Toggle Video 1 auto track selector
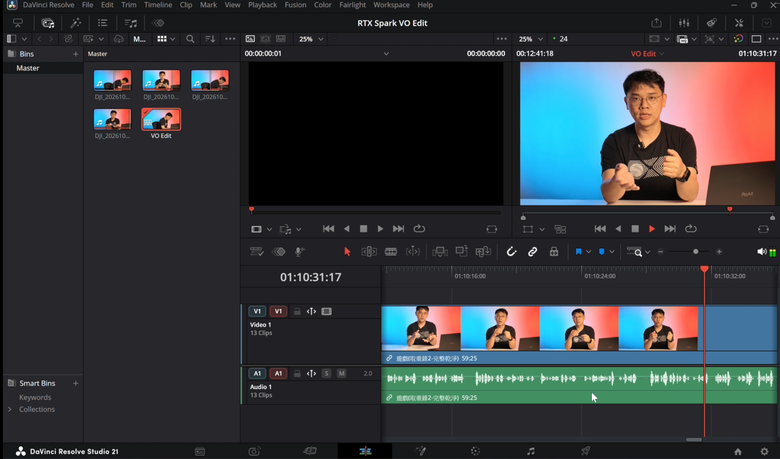Viewport: 780px width, 459px height. [x=311, y=311]
